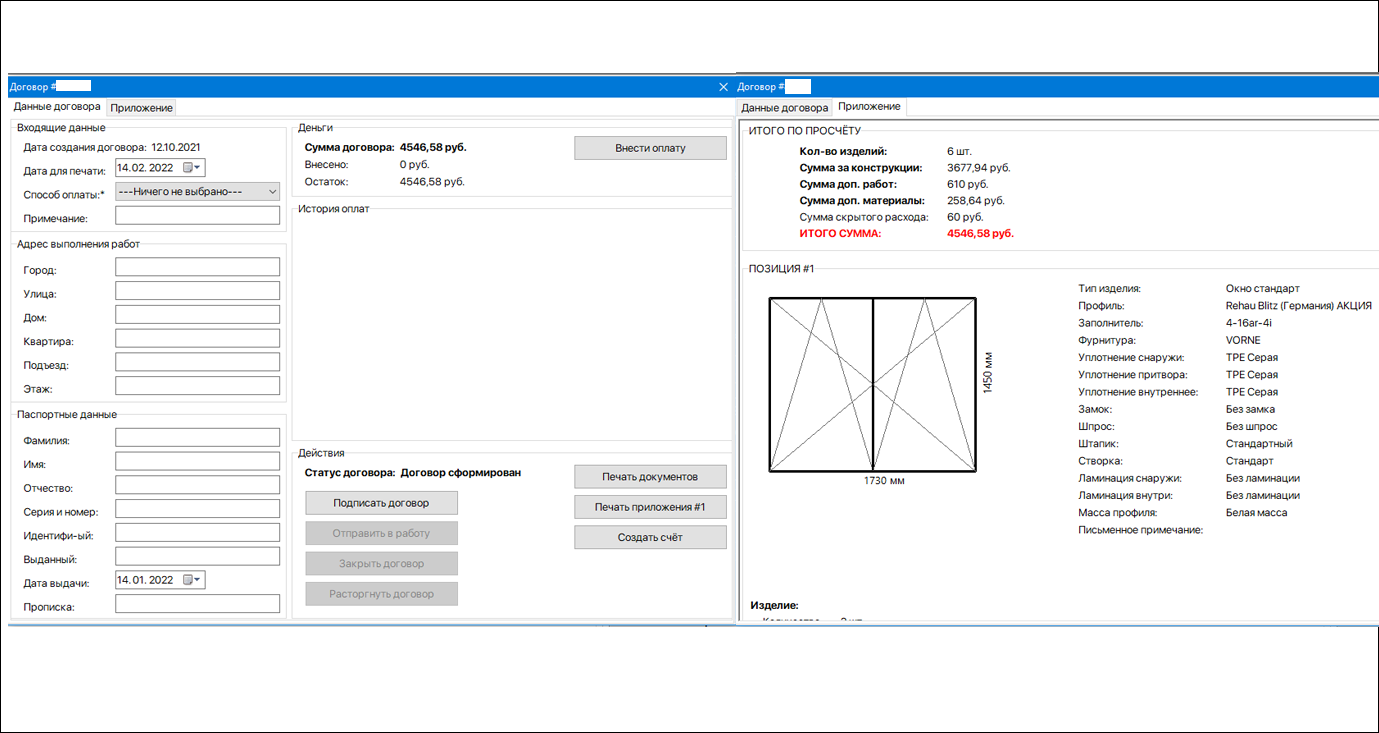The height and width of the screenshot is (733, 1379).
Task: Focus the Идентифи-ый input field
Action: pos(198,533)
